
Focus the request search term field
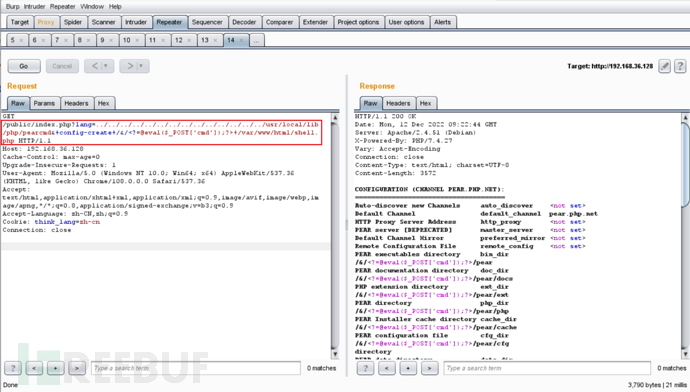point(196,368)
